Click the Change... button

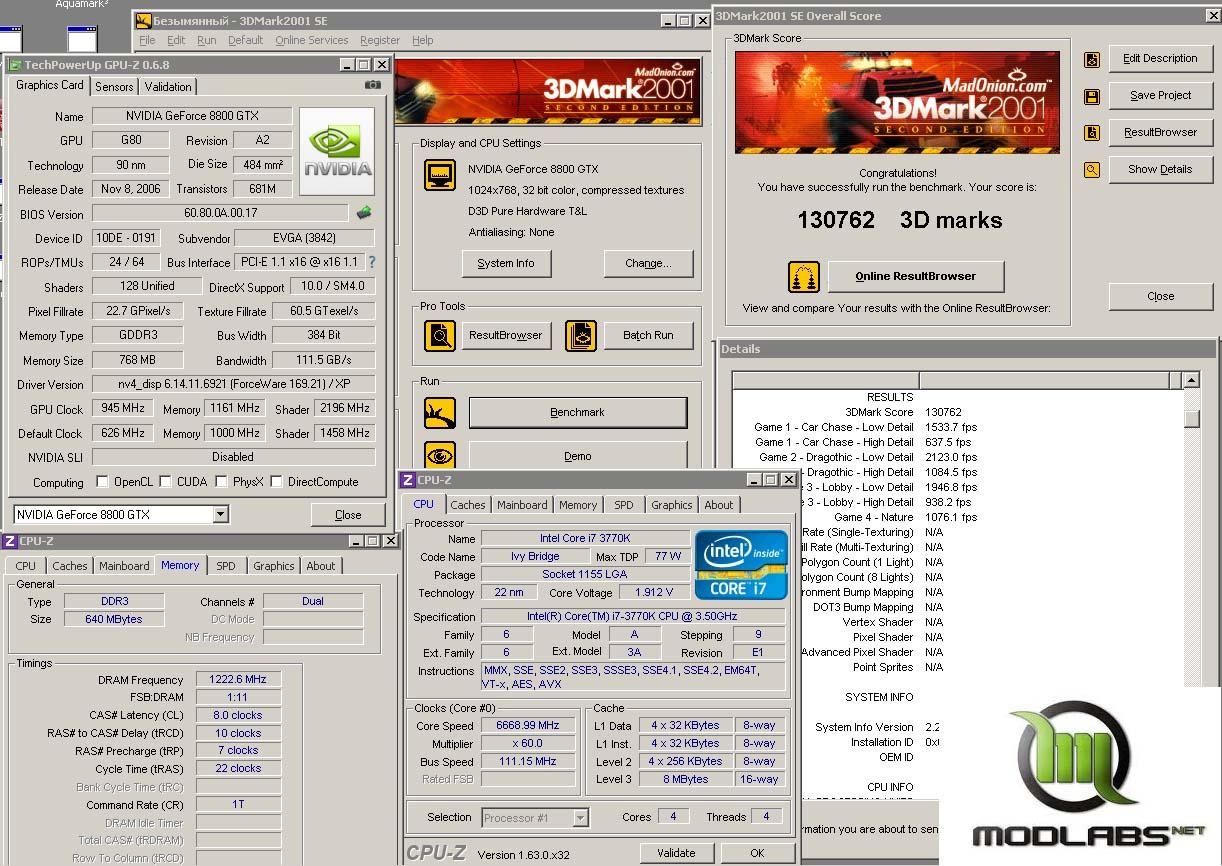648,264
